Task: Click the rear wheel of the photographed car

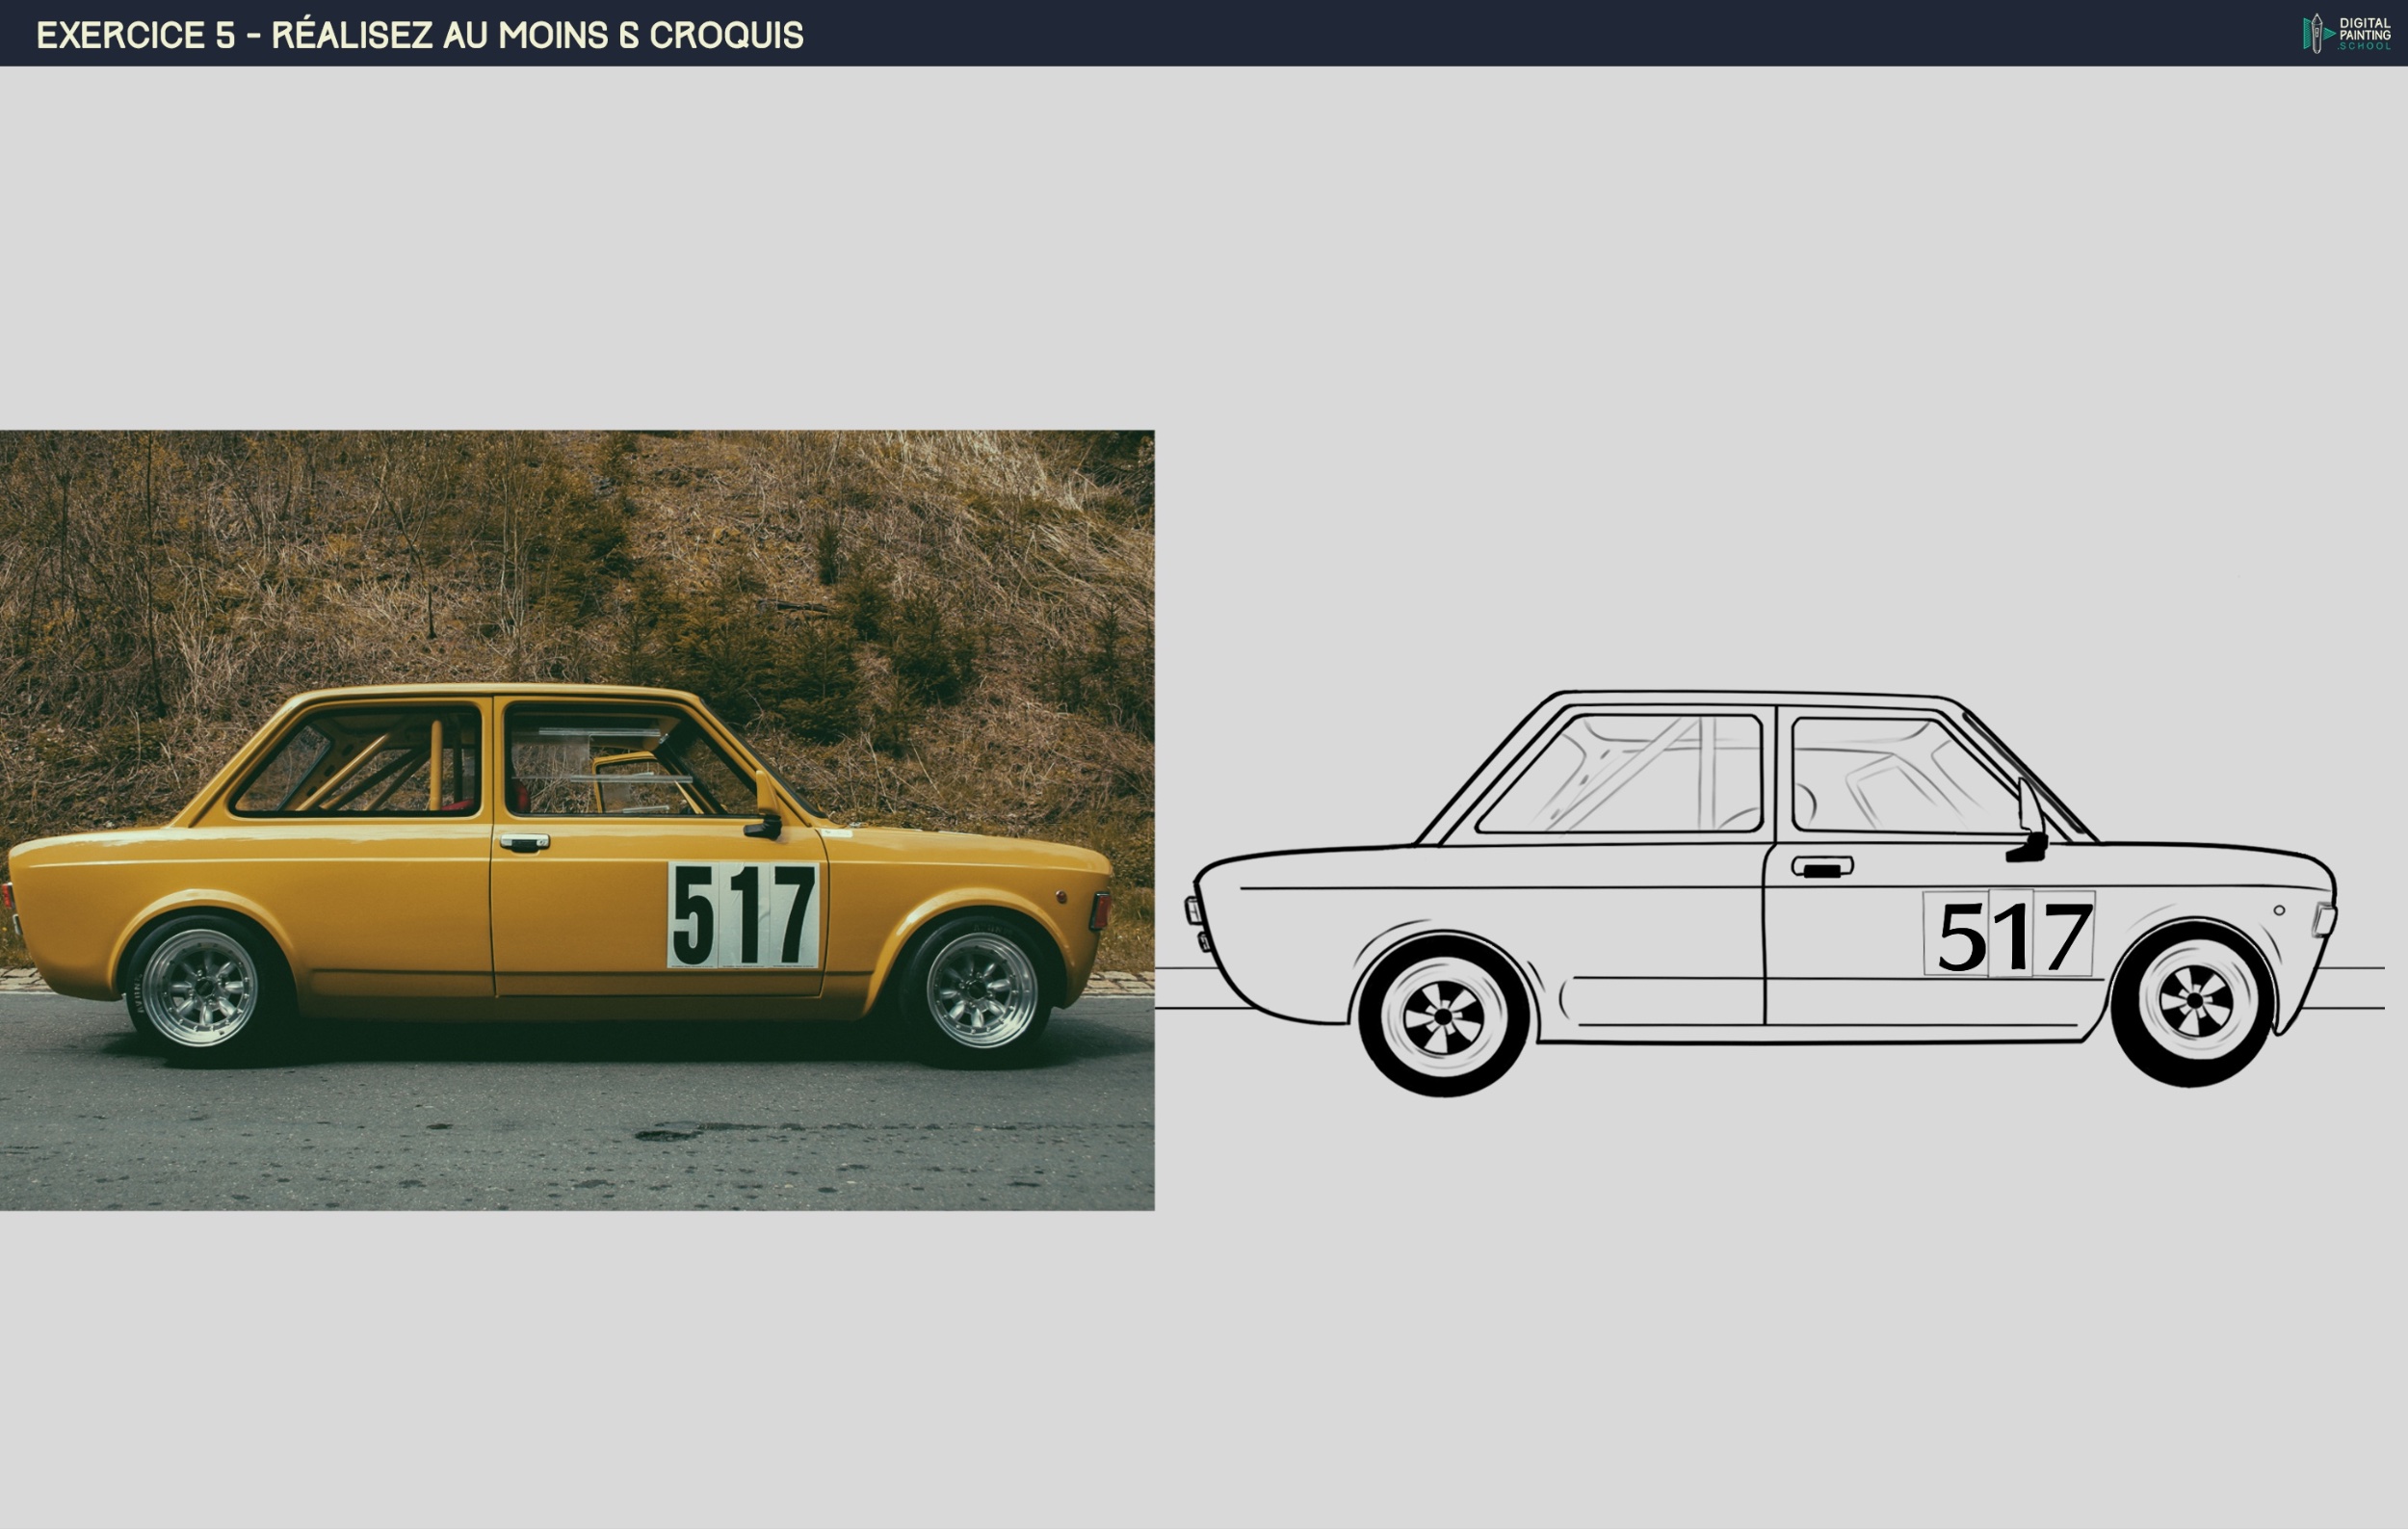Action: click(201, 988)
